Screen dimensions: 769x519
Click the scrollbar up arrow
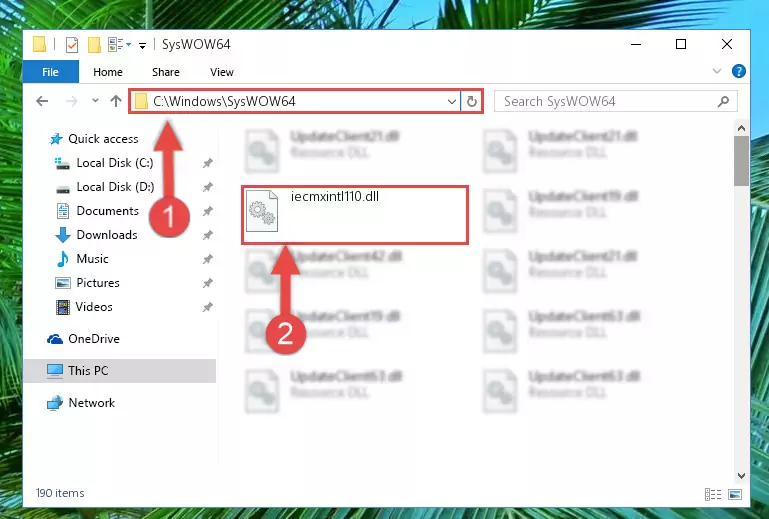(741, 128)
